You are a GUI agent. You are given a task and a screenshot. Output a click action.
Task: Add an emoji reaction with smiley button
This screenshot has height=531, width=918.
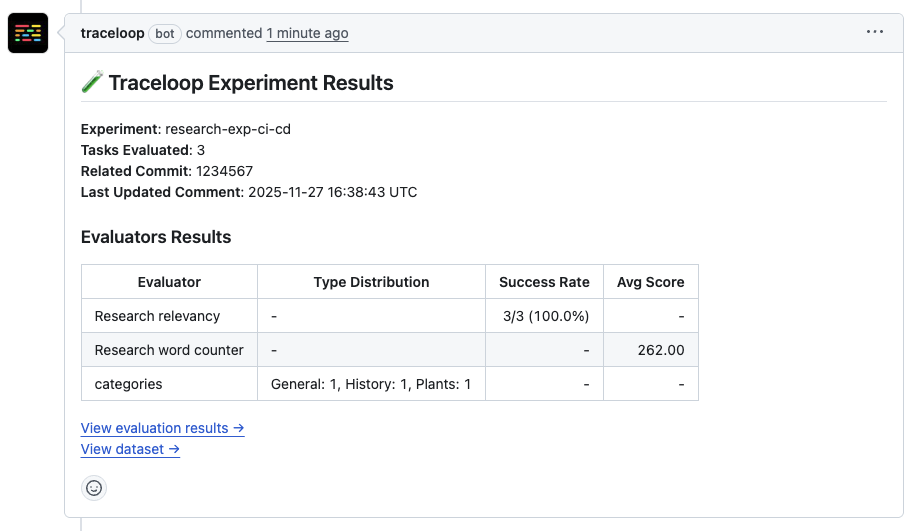point(94,488)
